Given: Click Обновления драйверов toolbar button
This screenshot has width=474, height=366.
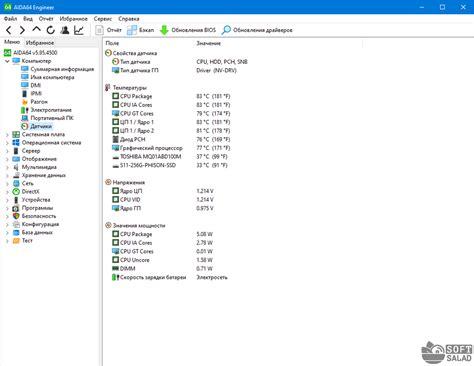Looking at the screenshot, I should tap(257, 30).
